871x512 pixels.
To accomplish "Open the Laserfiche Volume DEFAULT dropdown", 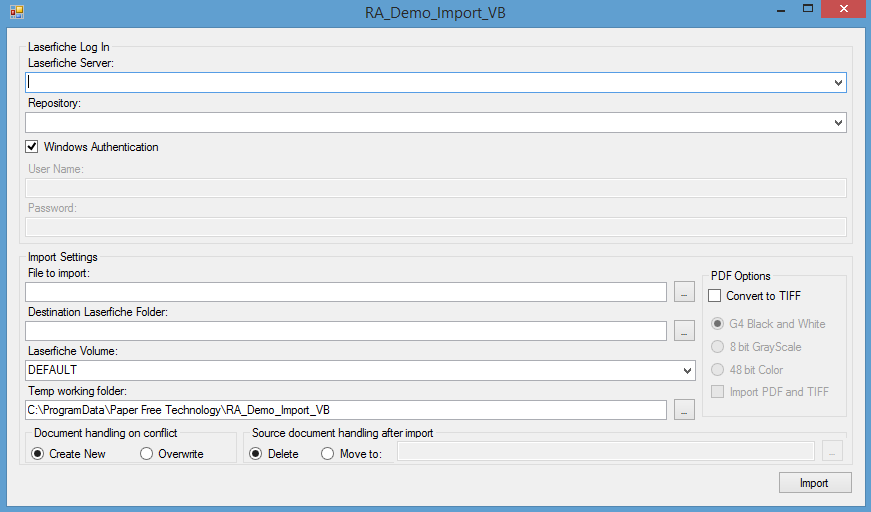I will (x=687, y=370).
